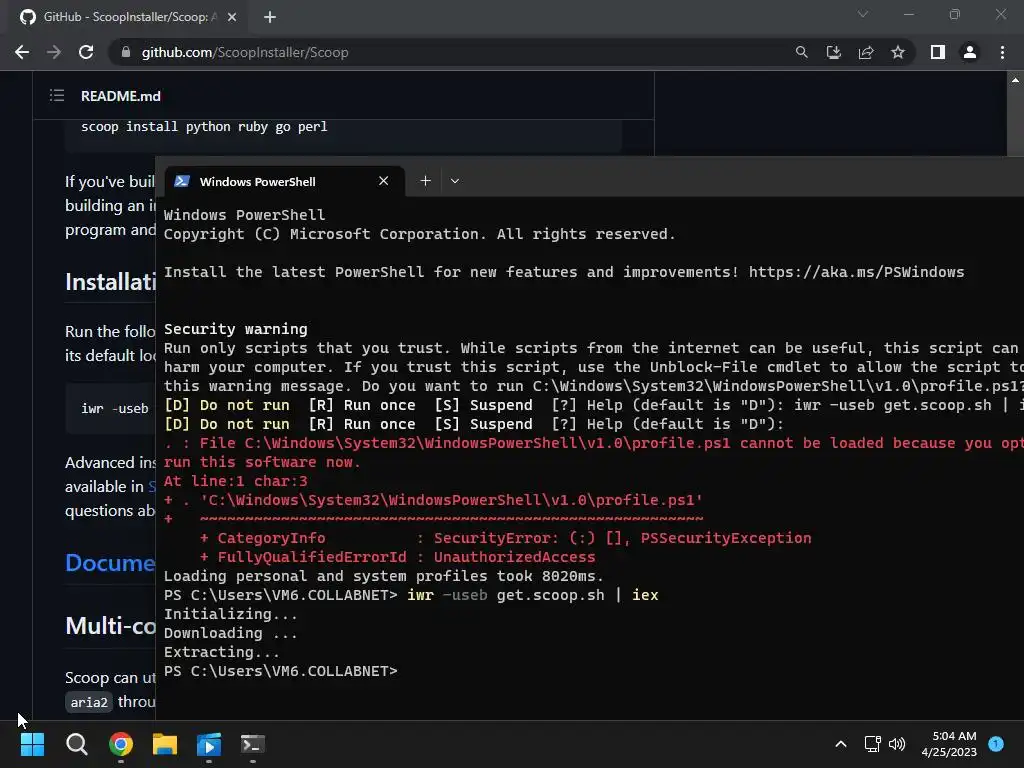Click the aria2 code label
1024x768 pixels.
[x=89, y=702]
